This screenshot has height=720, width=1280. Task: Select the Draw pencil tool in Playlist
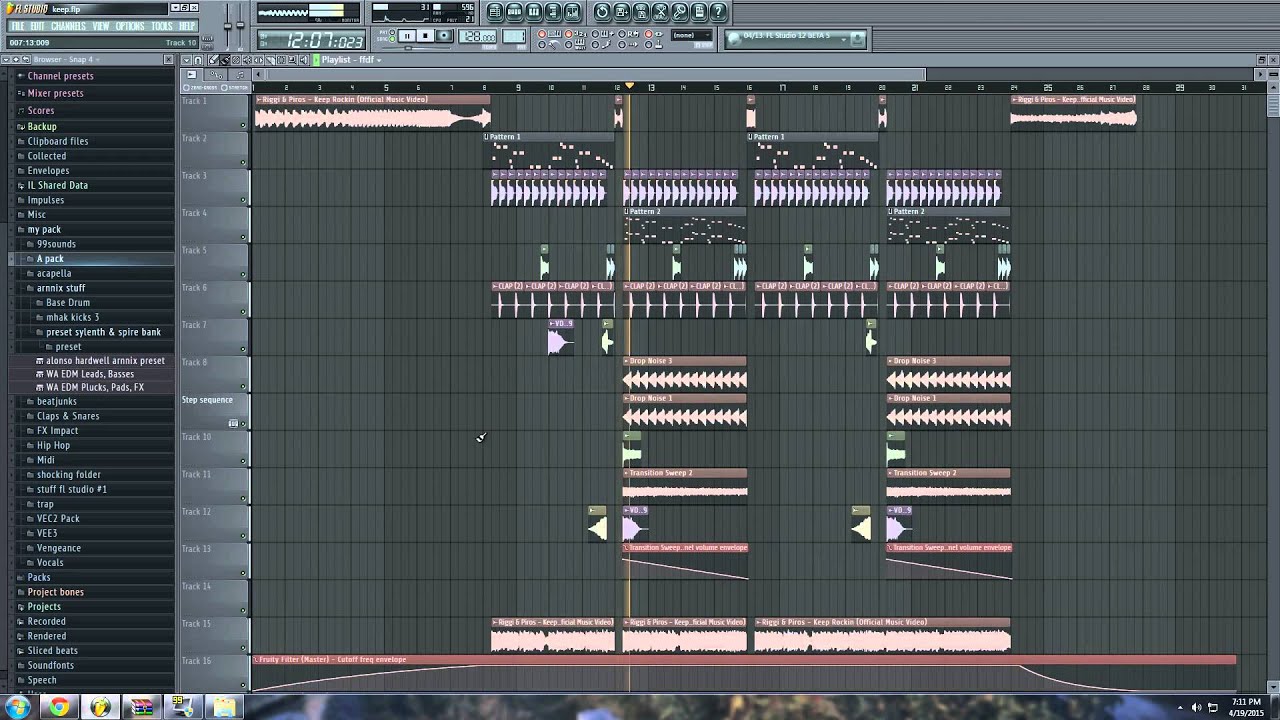pos(213,60)
